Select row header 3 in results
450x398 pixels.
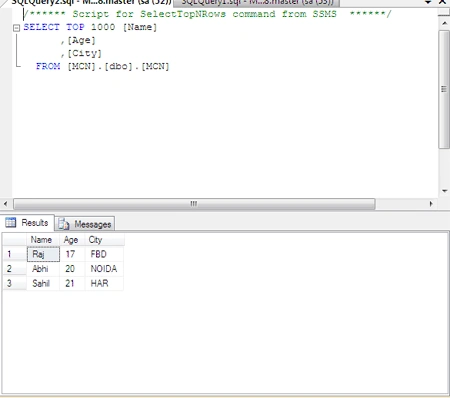point(15,283)
